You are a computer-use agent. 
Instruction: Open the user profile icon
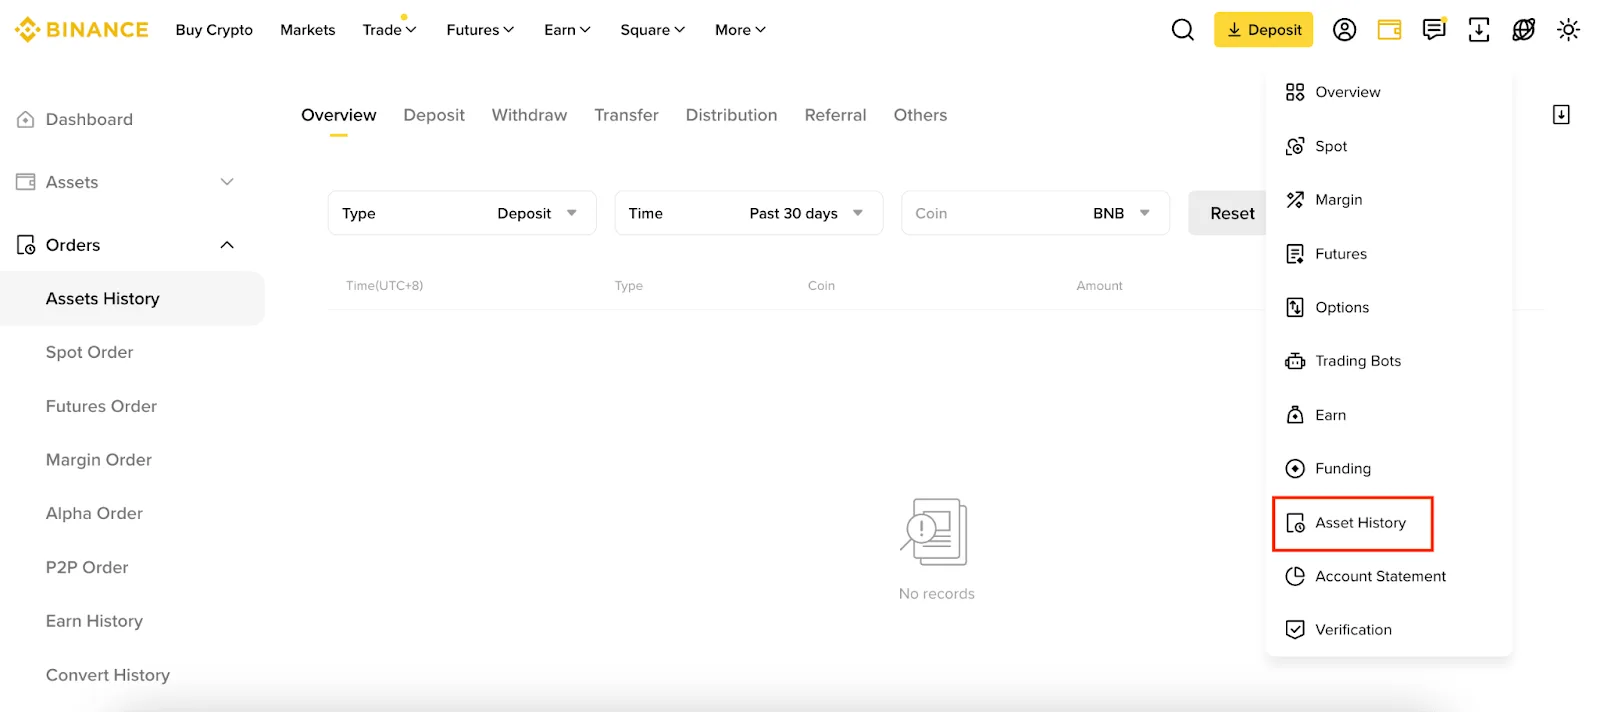coord(1345,30)
